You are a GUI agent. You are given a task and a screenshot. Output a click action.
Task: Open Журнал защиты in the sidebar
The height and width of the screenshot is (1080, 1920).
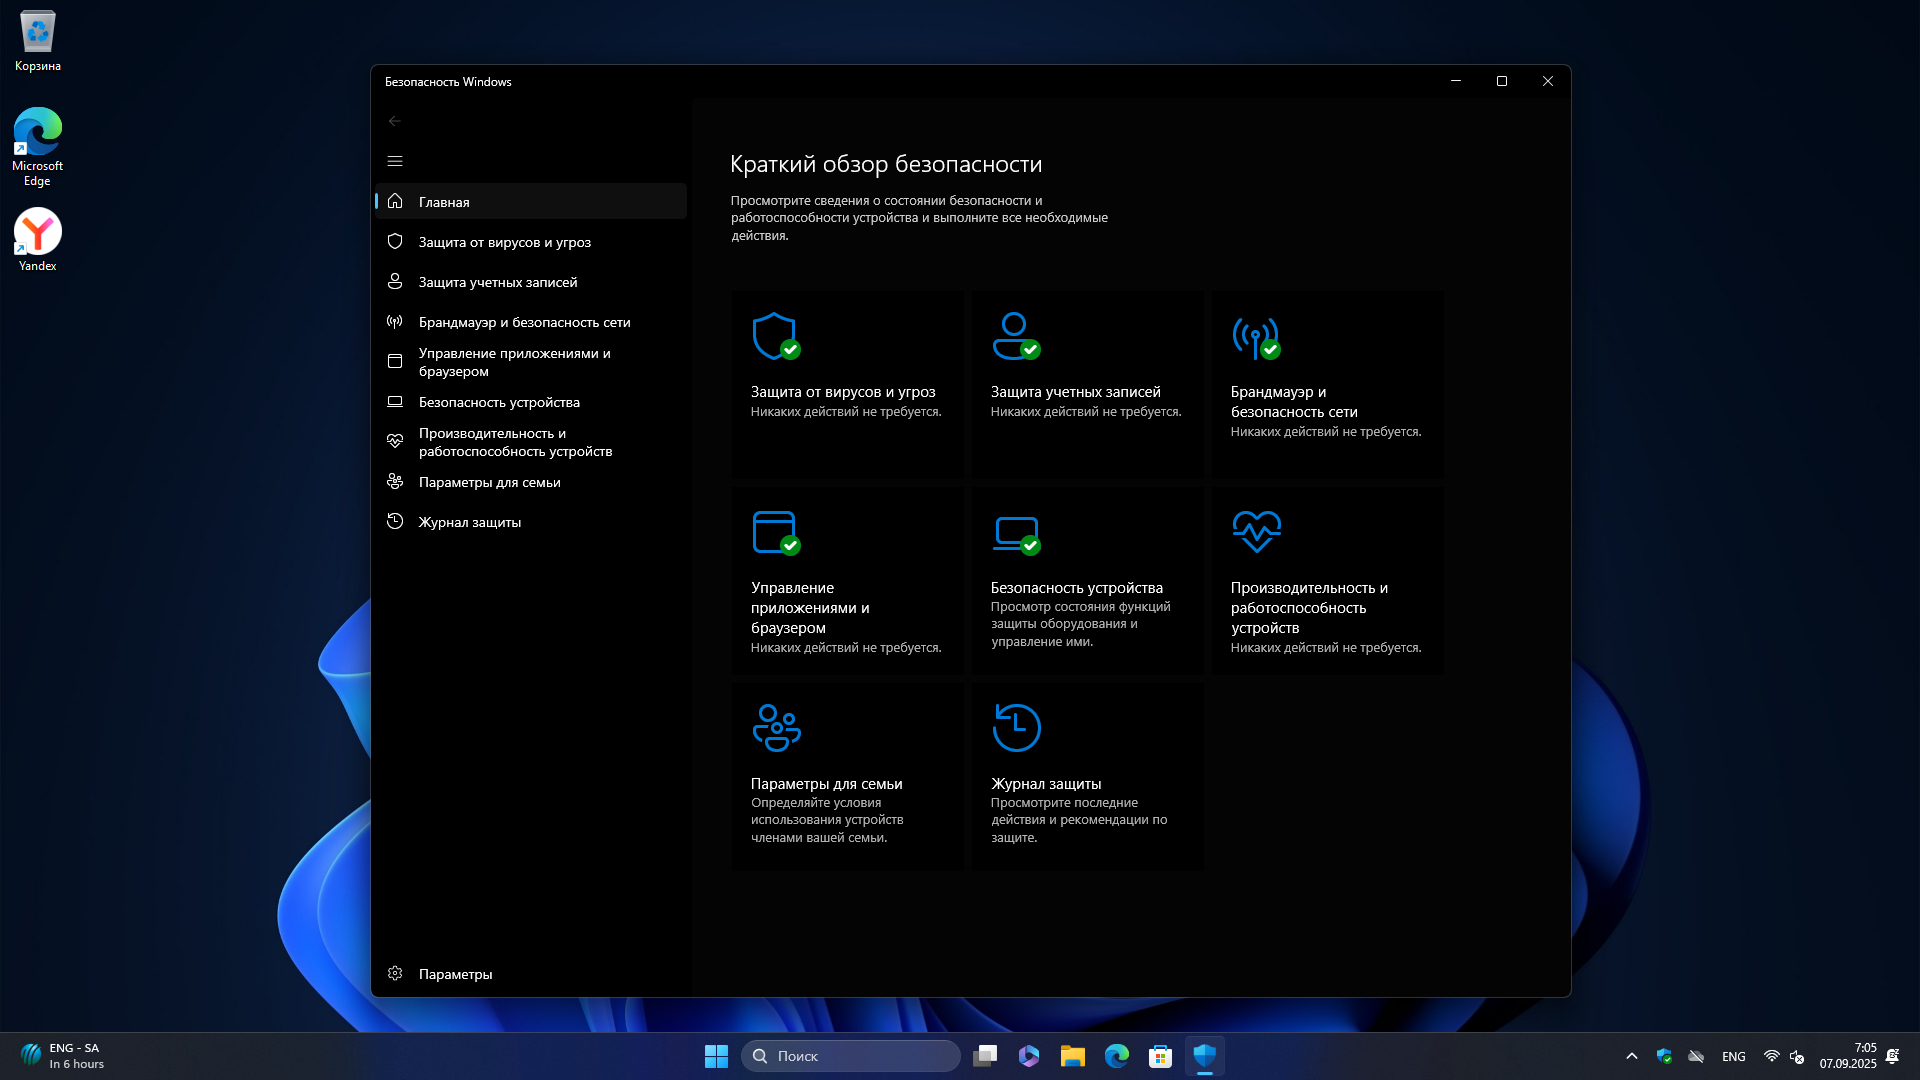pyautogui.click(x=469, y=522)
